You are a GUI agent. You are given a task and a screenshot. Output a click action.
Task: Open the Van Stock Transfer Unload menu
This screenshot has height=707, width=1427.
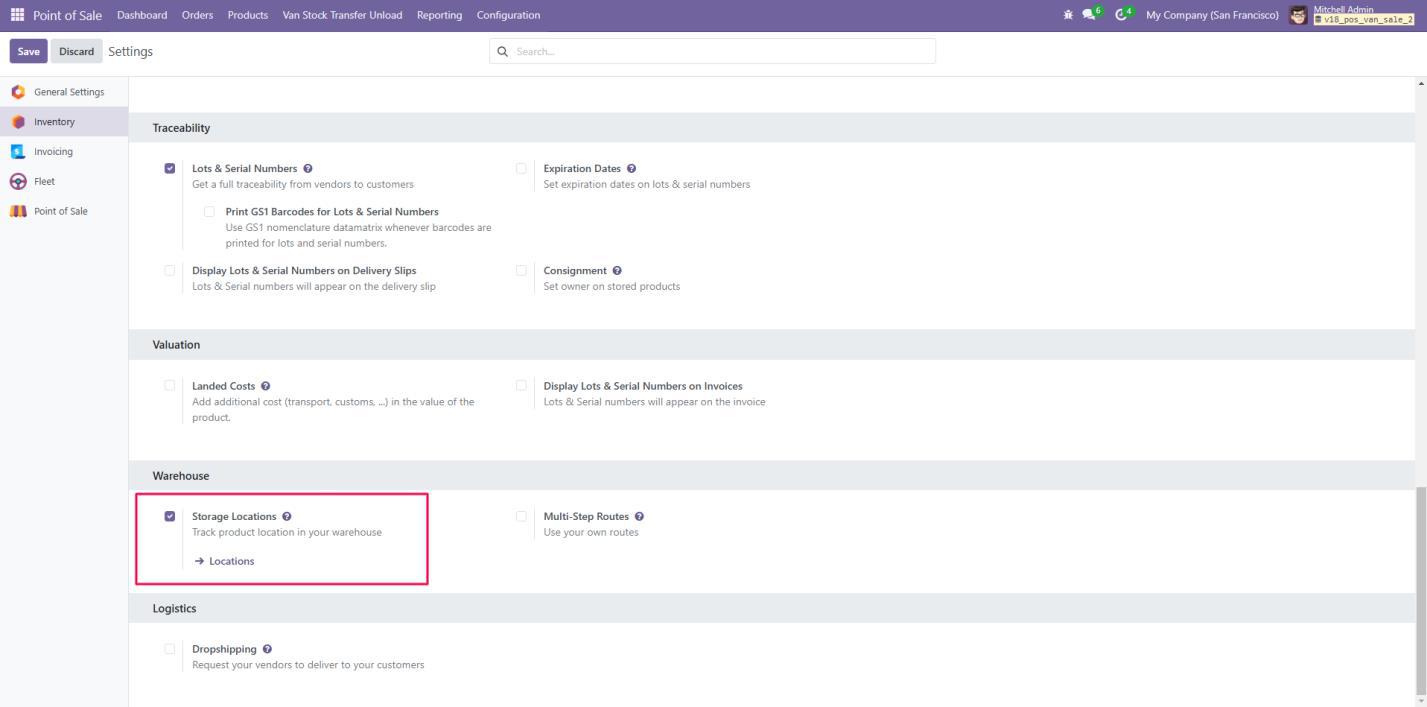pos(342,15)
